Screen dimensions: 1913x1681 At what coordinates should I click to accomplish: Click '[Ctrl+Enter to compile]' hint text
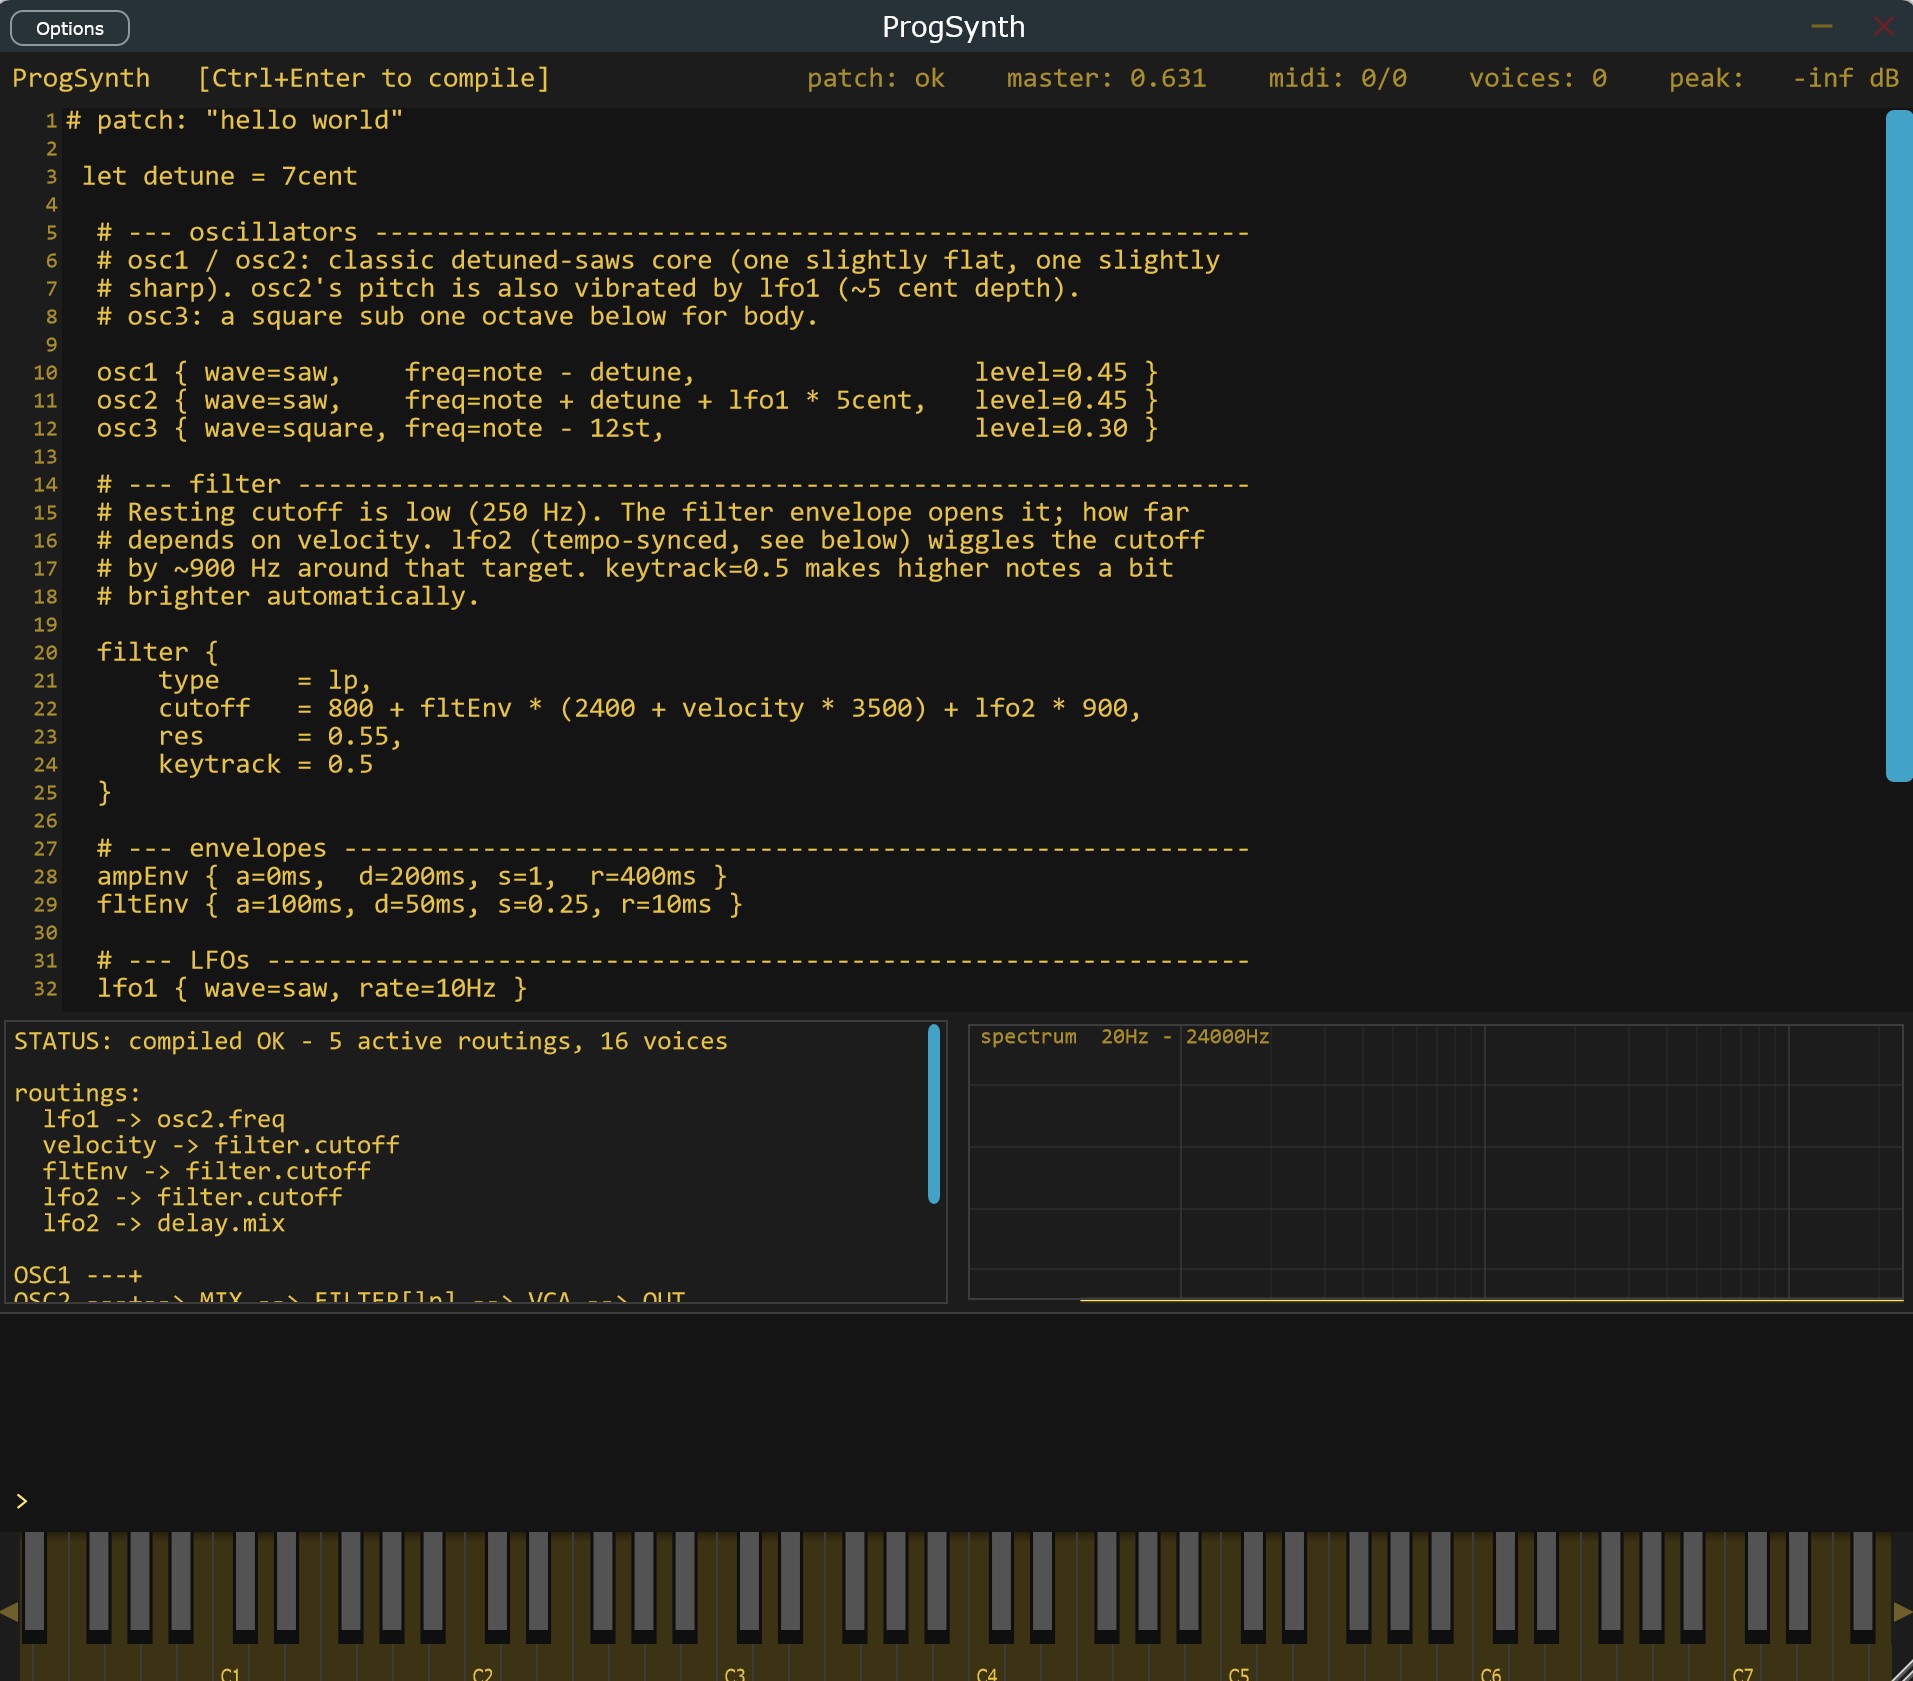(x=374, y=78)
